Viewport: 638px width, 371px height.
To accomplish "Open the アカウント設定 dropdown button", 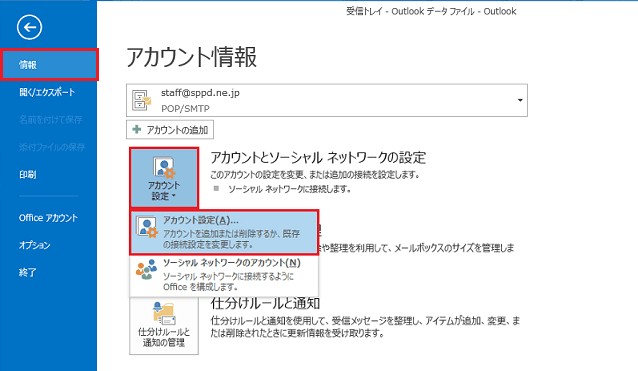I will [164, 178].
